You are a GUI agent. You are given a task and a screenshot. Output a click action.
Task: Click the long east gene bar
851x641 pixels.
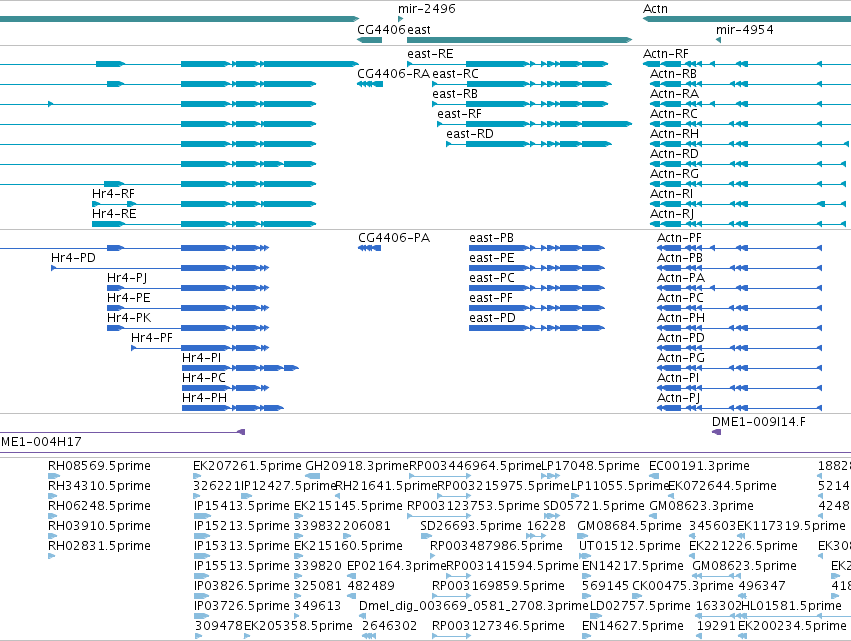pos(519,40)
